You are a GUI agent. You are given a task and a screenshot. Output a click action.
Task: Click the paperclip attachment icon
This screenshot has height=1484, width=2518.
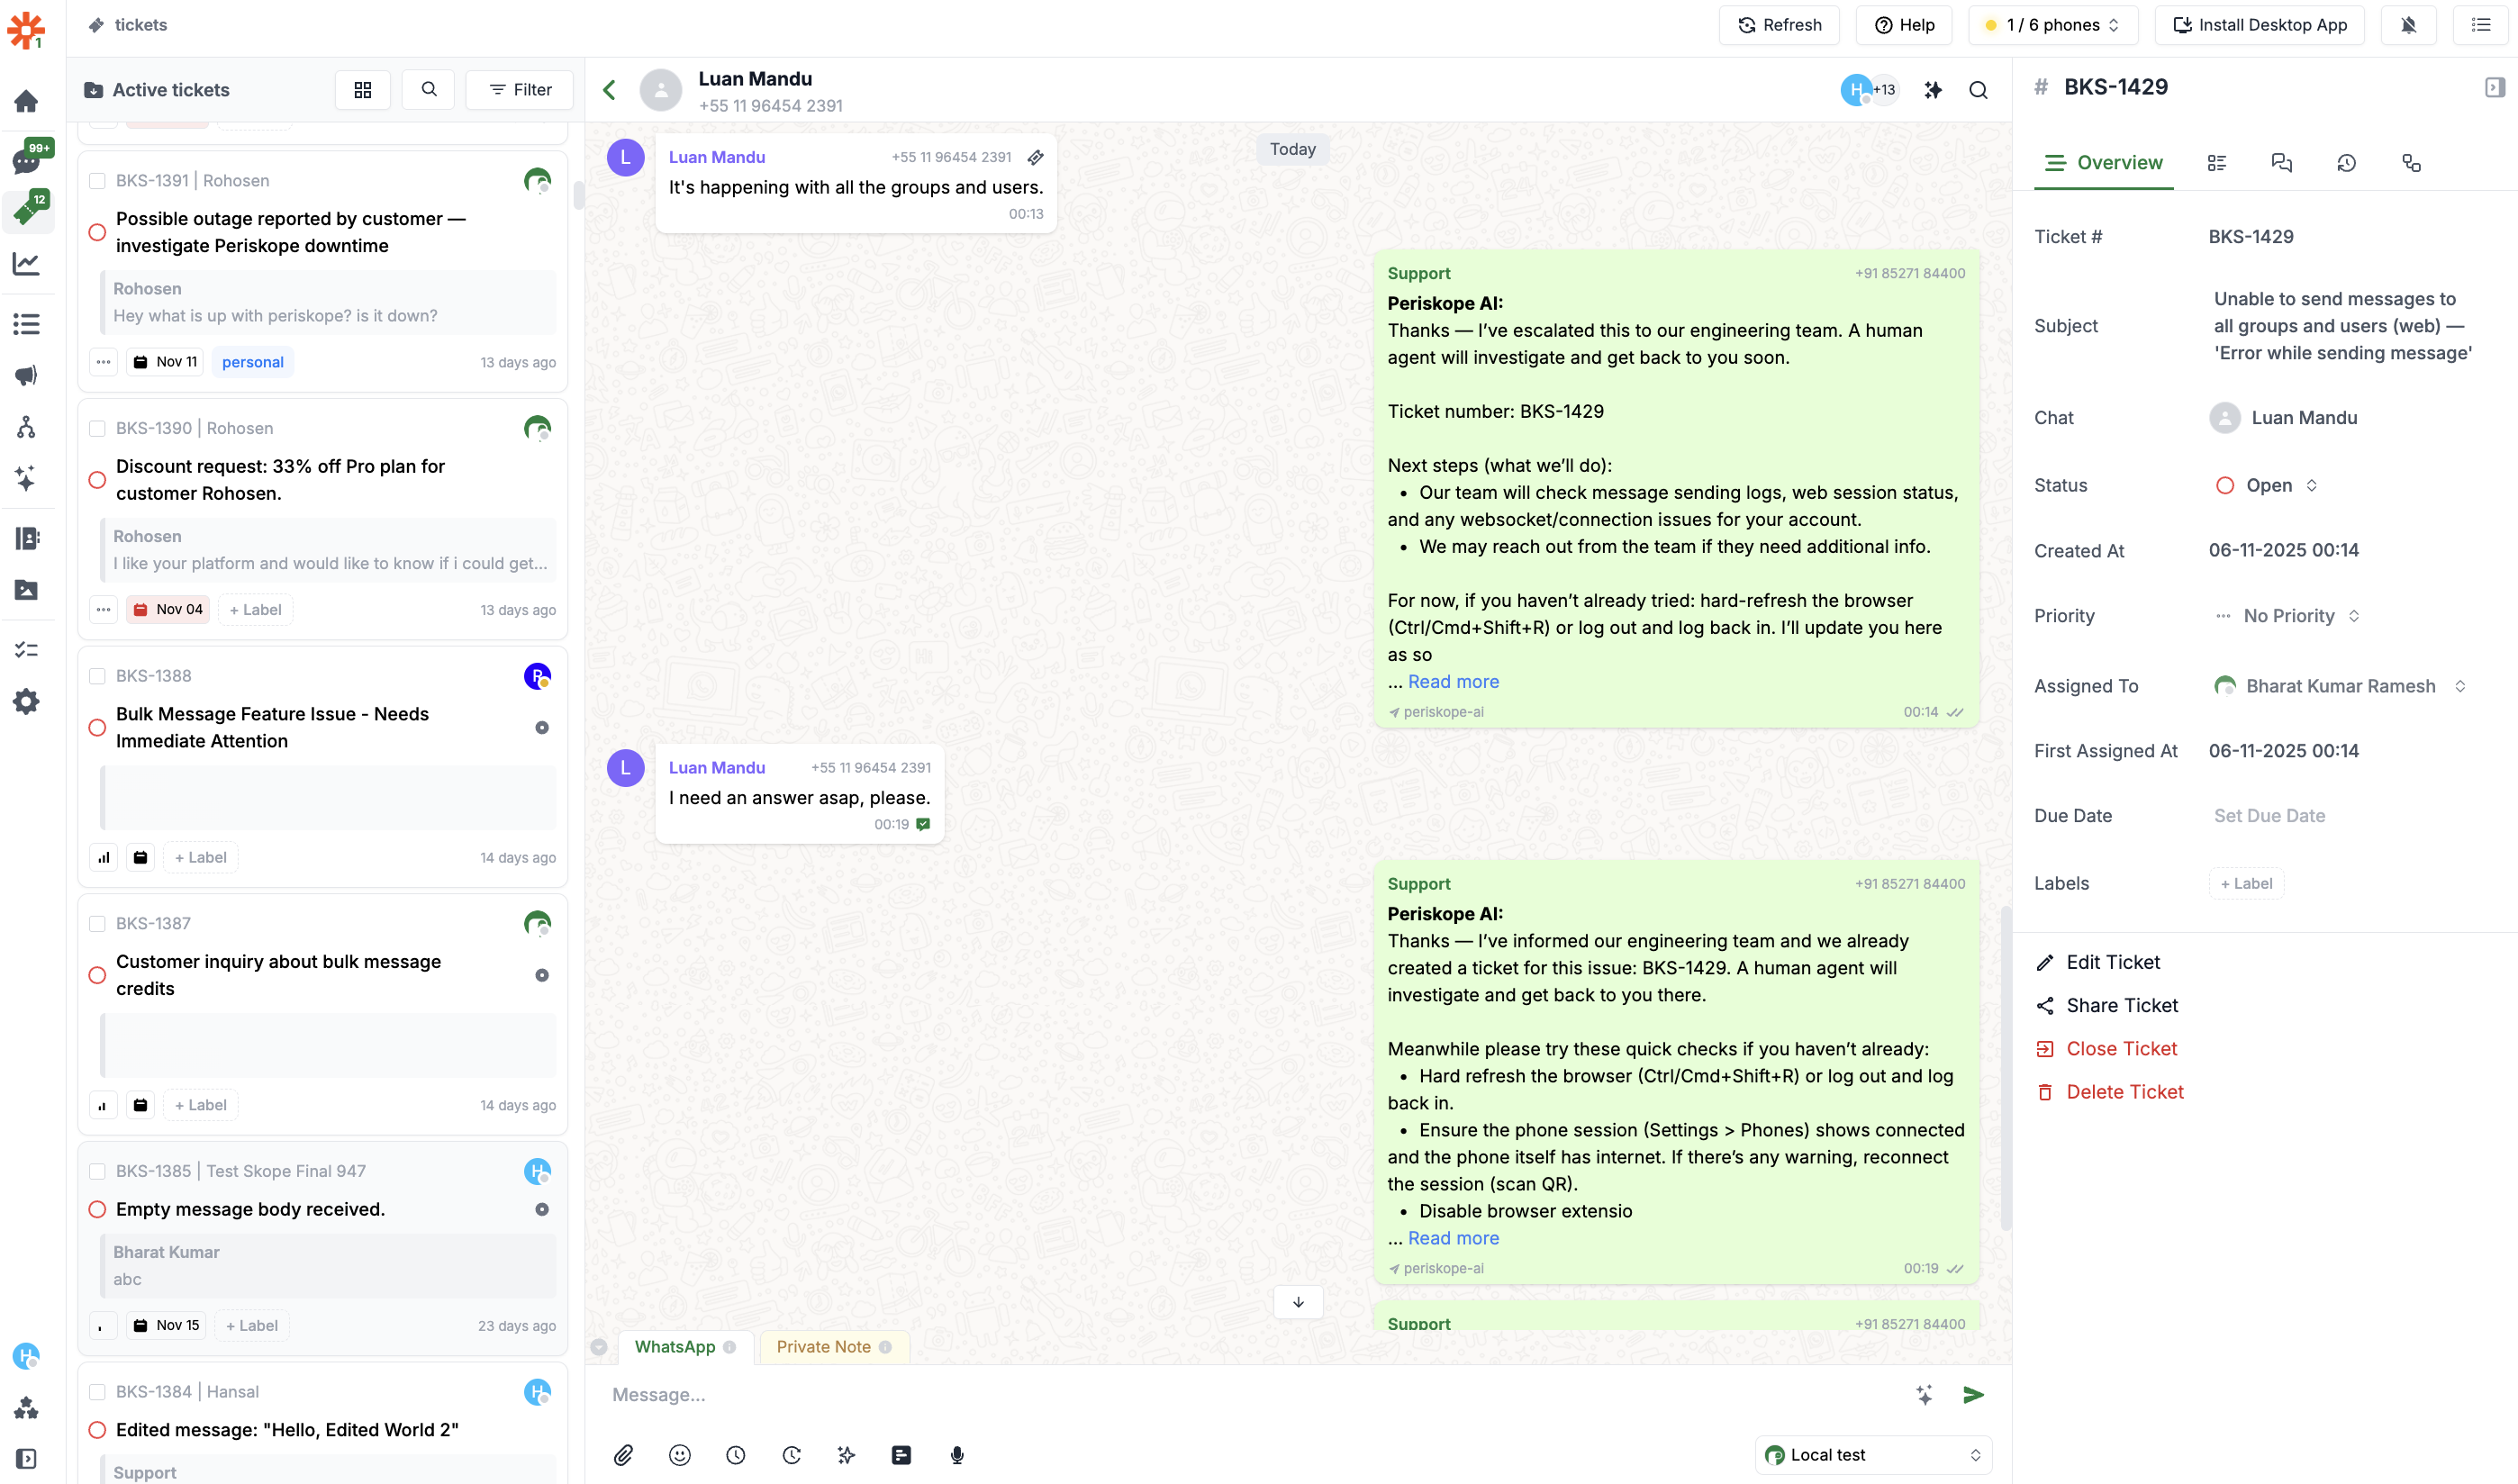[x=623, y=1455]
